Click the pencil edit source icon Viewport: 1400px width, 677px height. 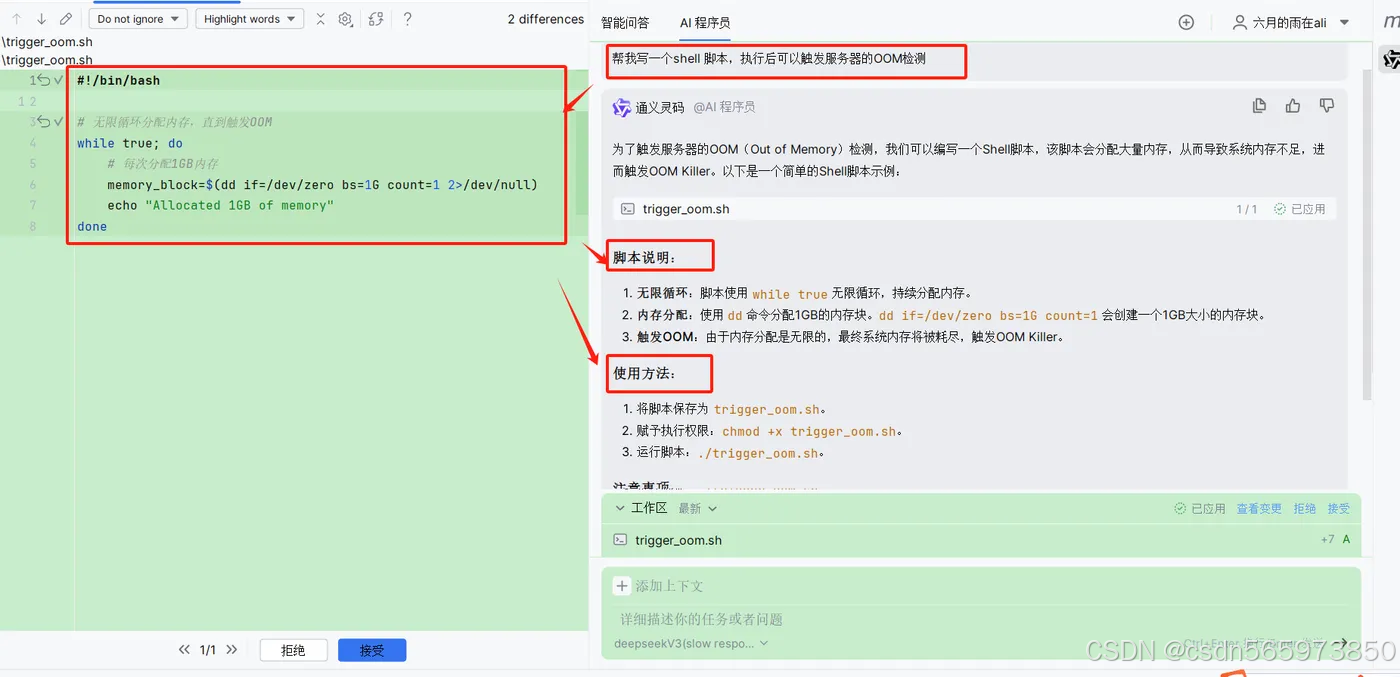(66, 19)
